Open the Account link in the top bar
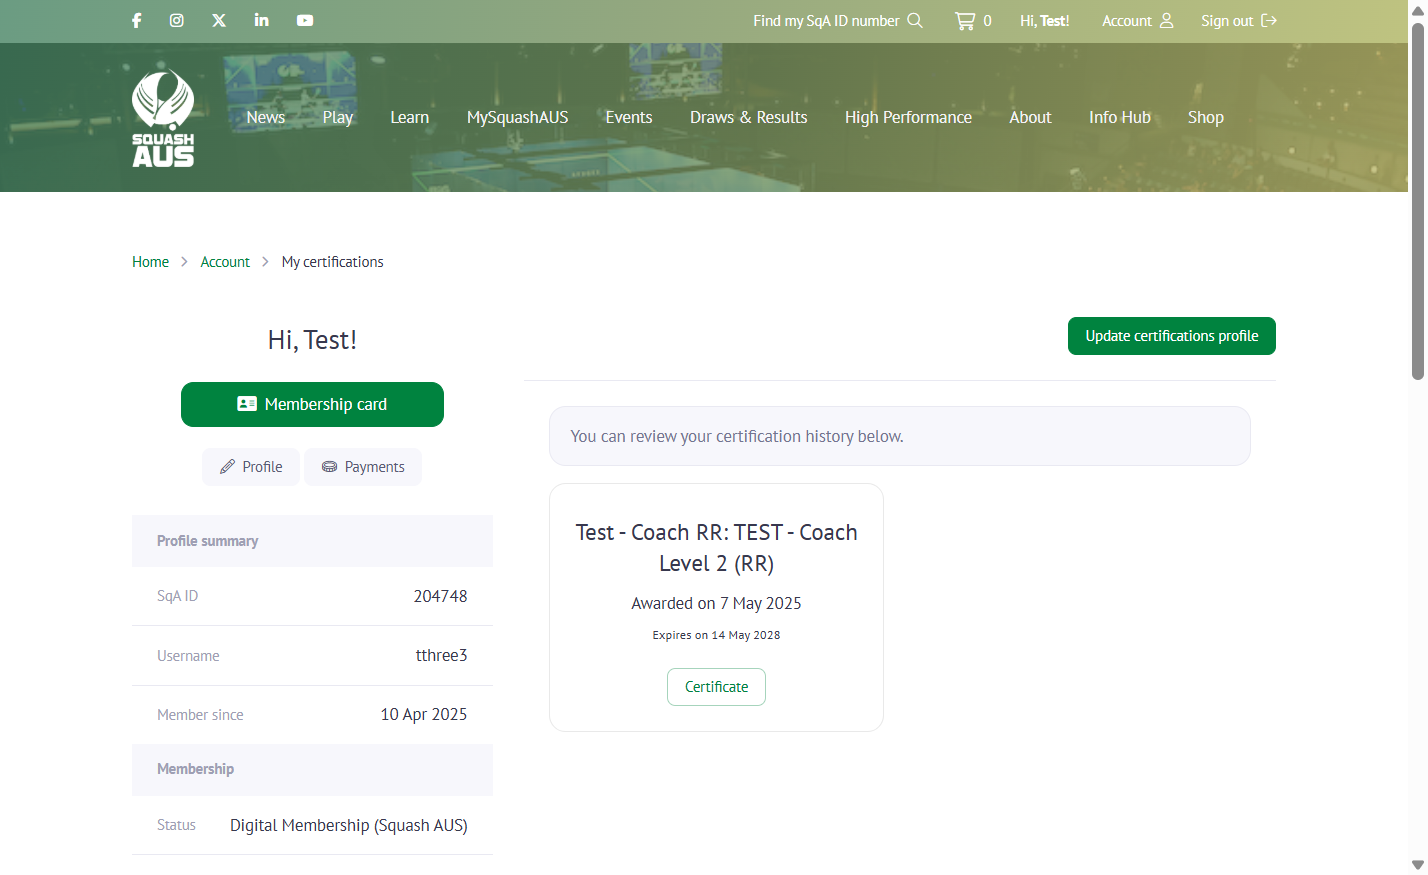The width and height of the screenshot is (1428, 875). tap(1137, 20)
